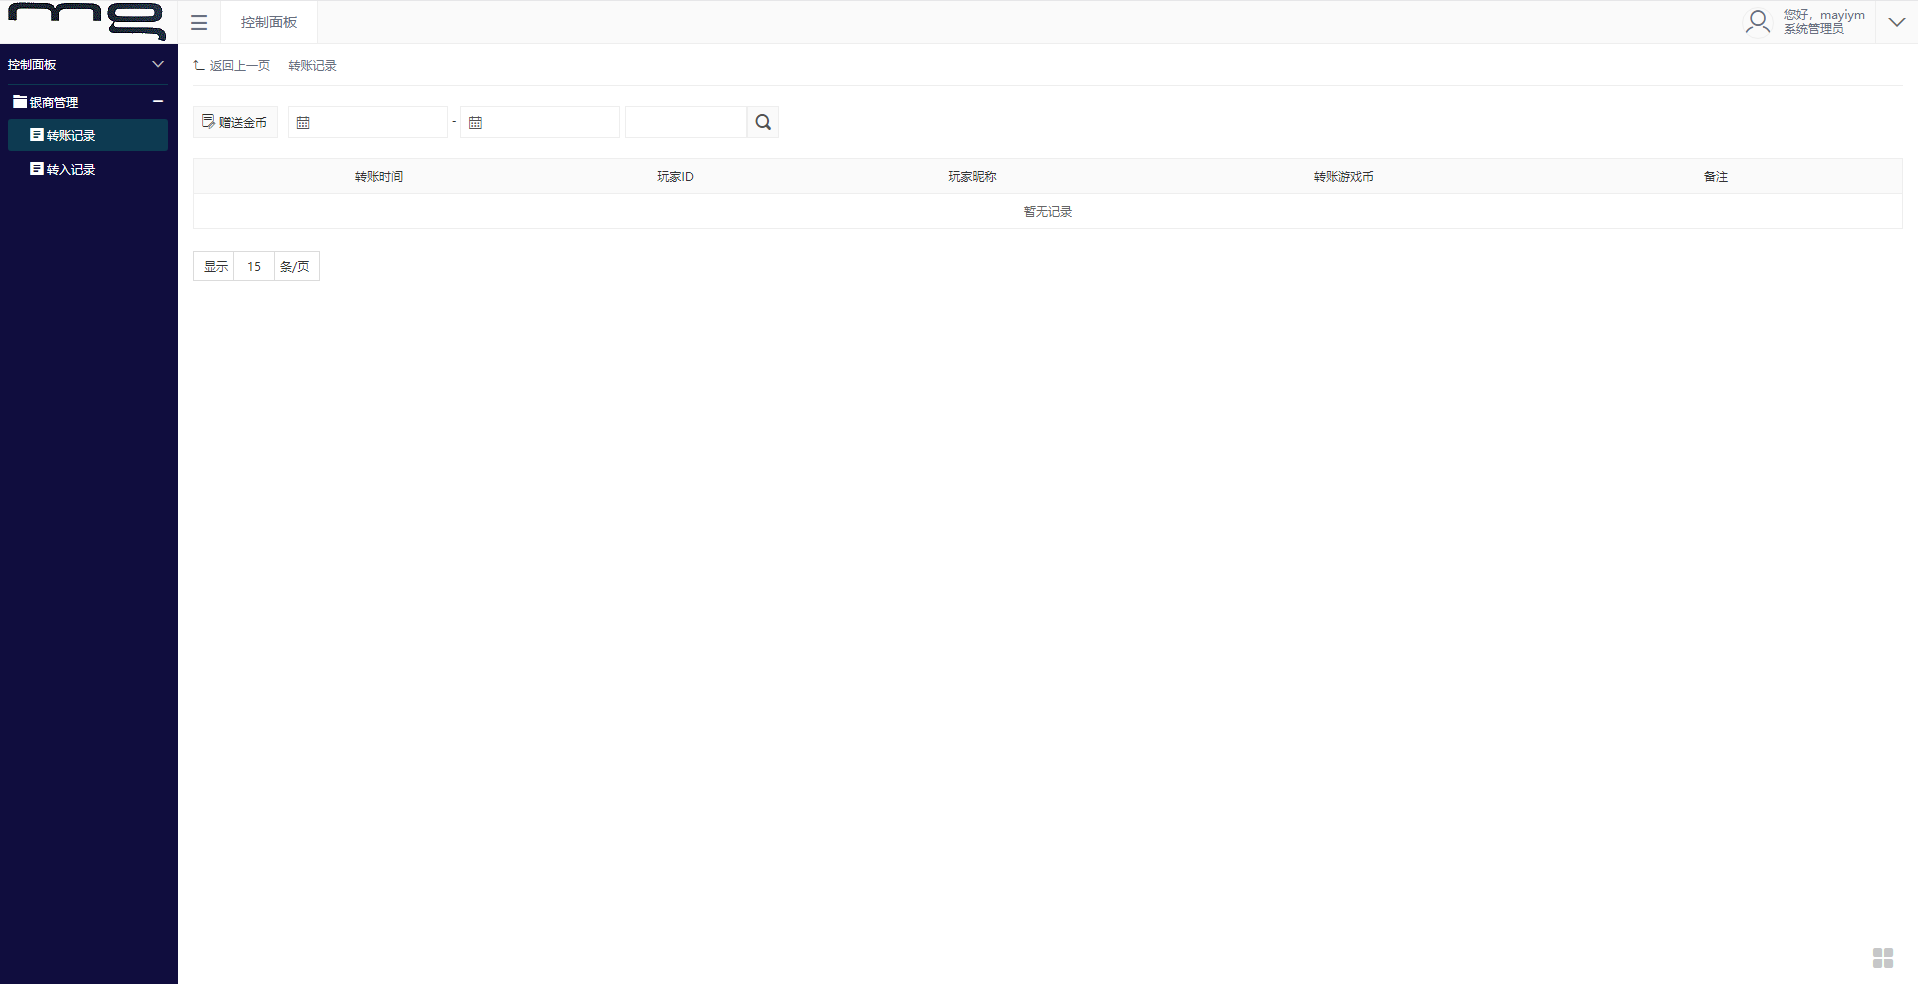This screenshot has width=1918, height=984.
Task: Click the grid icon at bottom right
Action: click(1882, 958)
